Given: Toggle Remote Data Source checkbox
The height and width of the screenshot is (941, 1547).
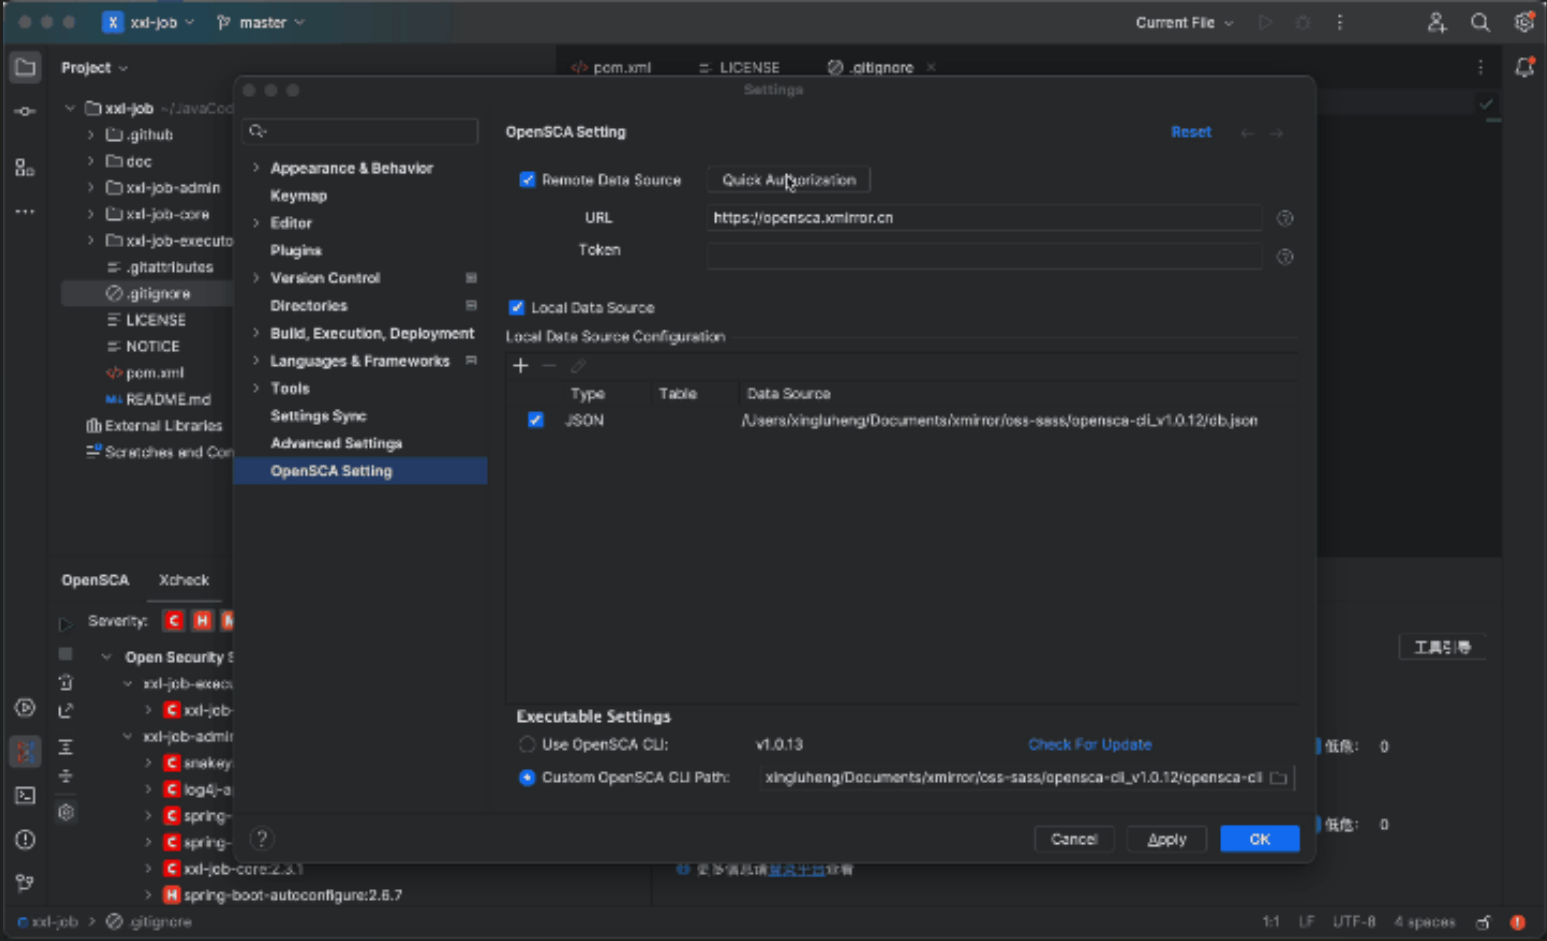Looking at the screenshot, I should 527,180.
